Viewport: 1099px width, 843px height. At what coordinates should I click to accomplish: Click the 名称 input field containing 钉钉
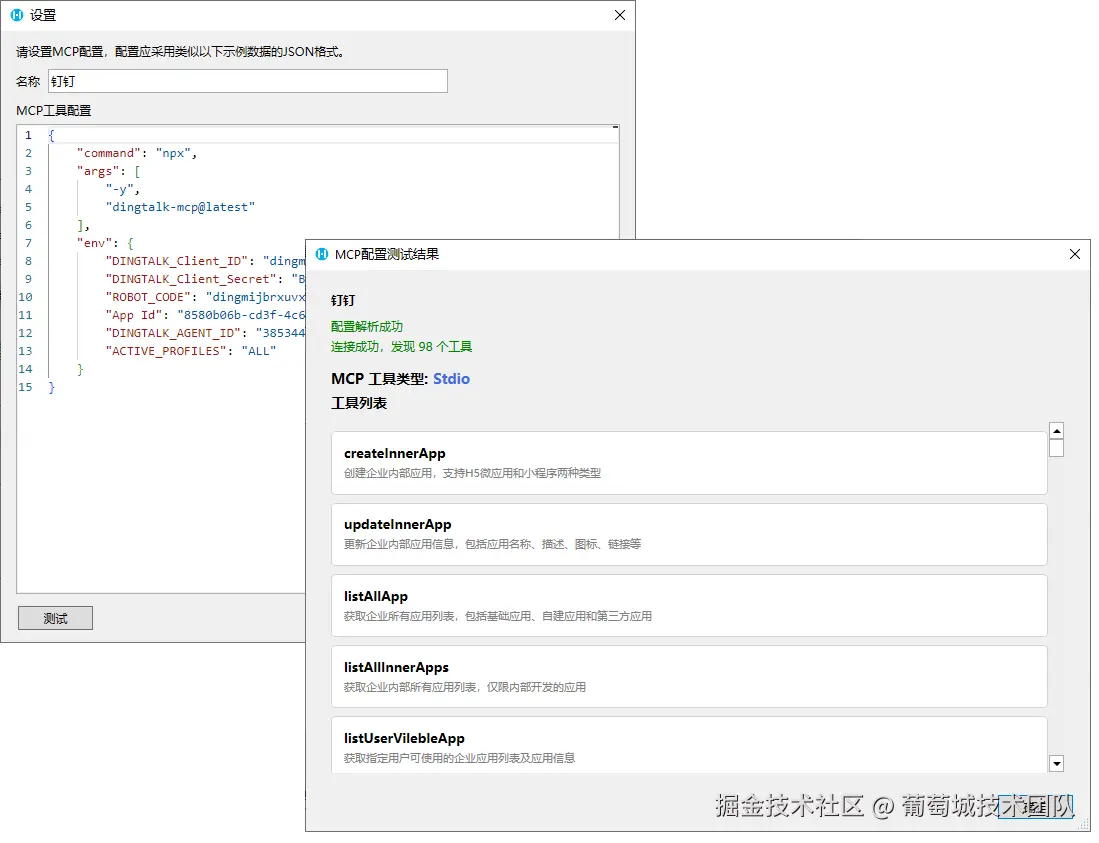coord(247,81)
